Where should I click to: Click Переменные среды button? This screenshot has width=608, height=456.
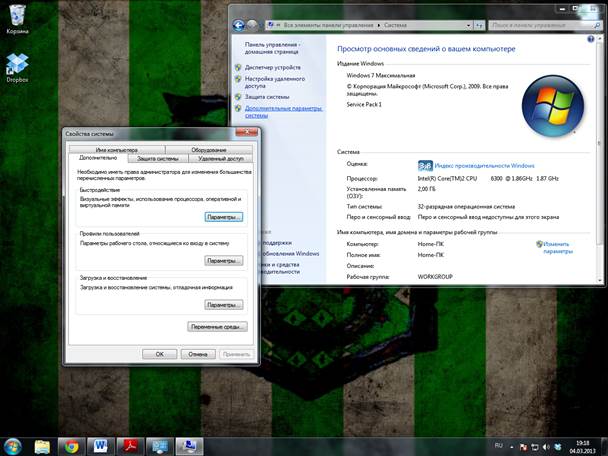218,327
